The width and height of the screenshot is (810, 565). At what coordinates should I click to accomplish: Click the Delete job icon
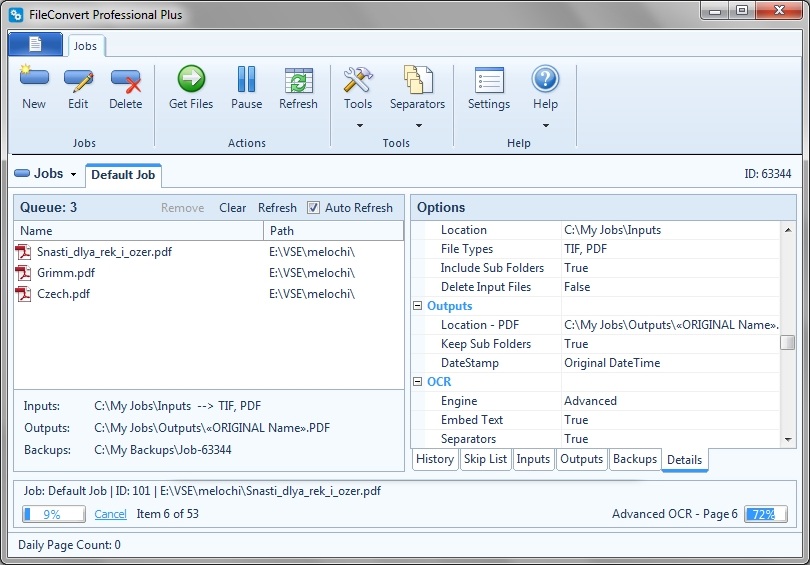tap(126, 81)
